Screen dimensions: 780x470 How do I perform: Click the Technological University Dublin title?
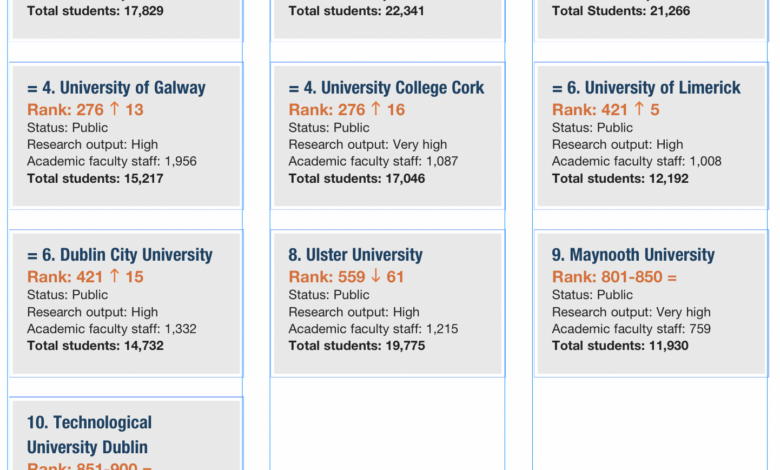[x=89, y=434]
